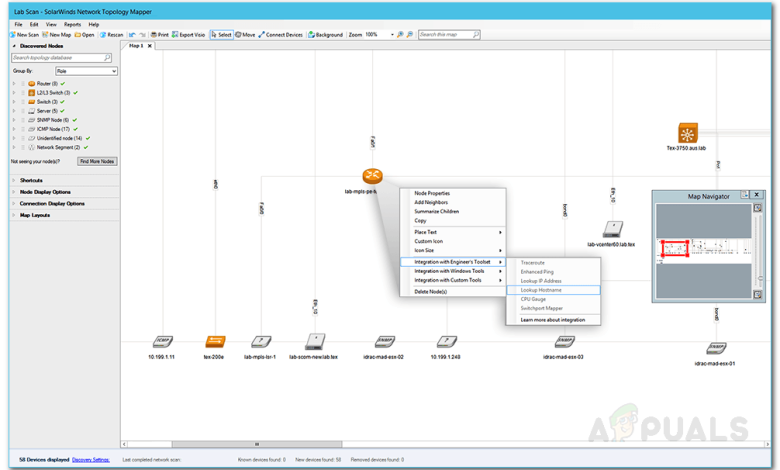Select the idrac-mad-esx-01 node
This screenshot has height=470, width=780.
pos(716,348)
